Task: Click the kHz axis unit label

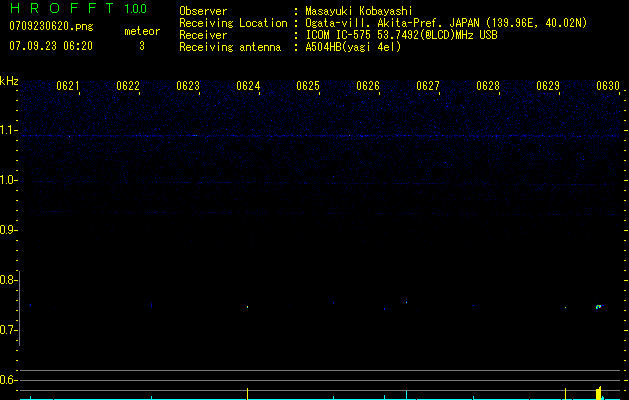Action: (9, 81)
